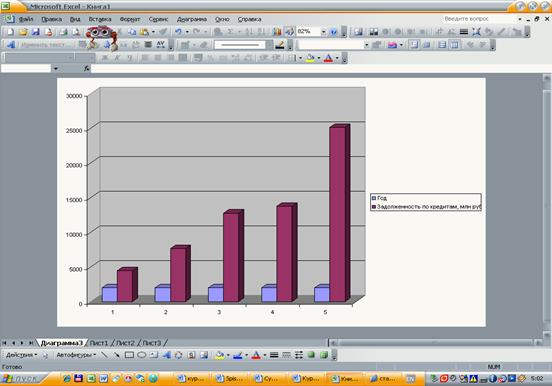Select the Rectangle drawing tool
552x386 pixels.
tap(129, 355)
